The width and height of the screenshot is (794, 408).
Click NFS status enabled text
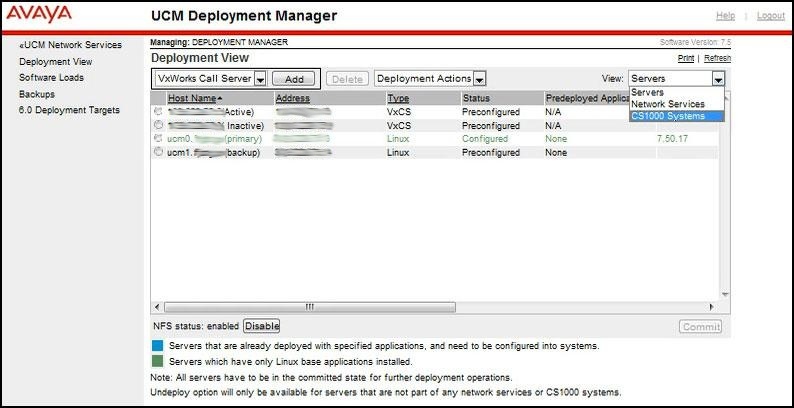point(196,327)
